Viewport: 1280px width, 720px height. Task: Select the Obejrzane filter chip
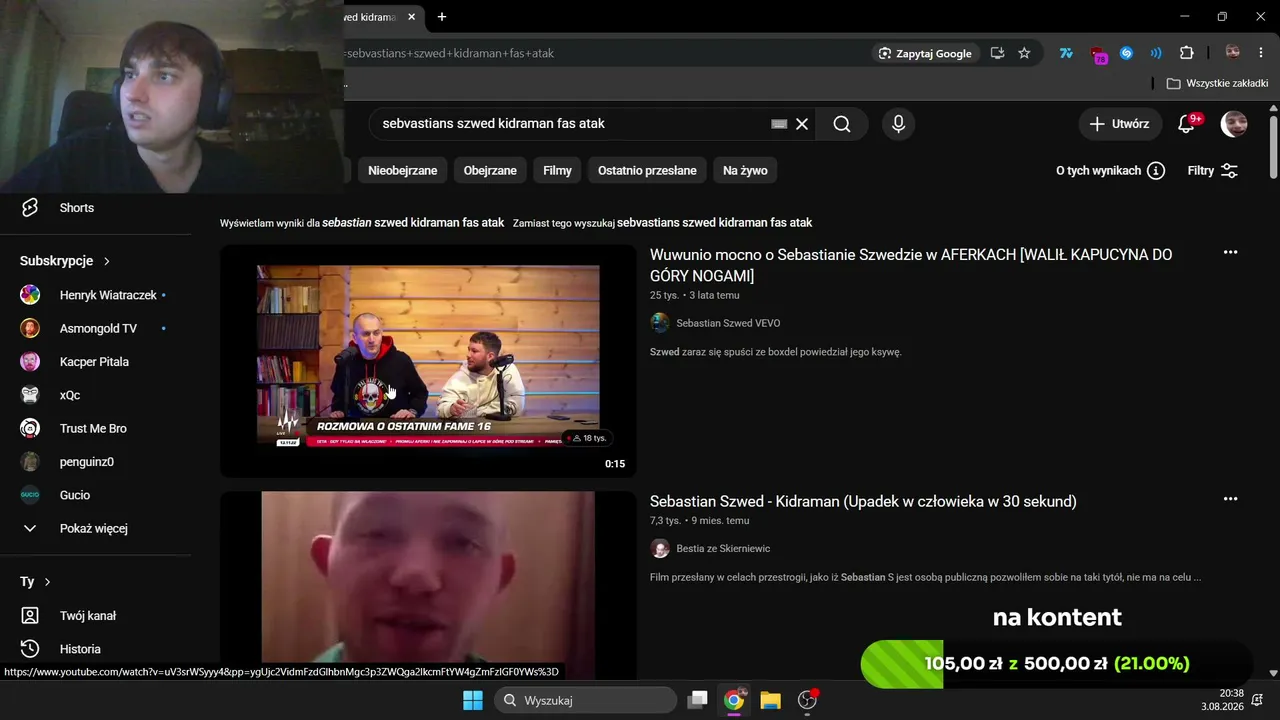pyautogui.click(x=490, y=171)
